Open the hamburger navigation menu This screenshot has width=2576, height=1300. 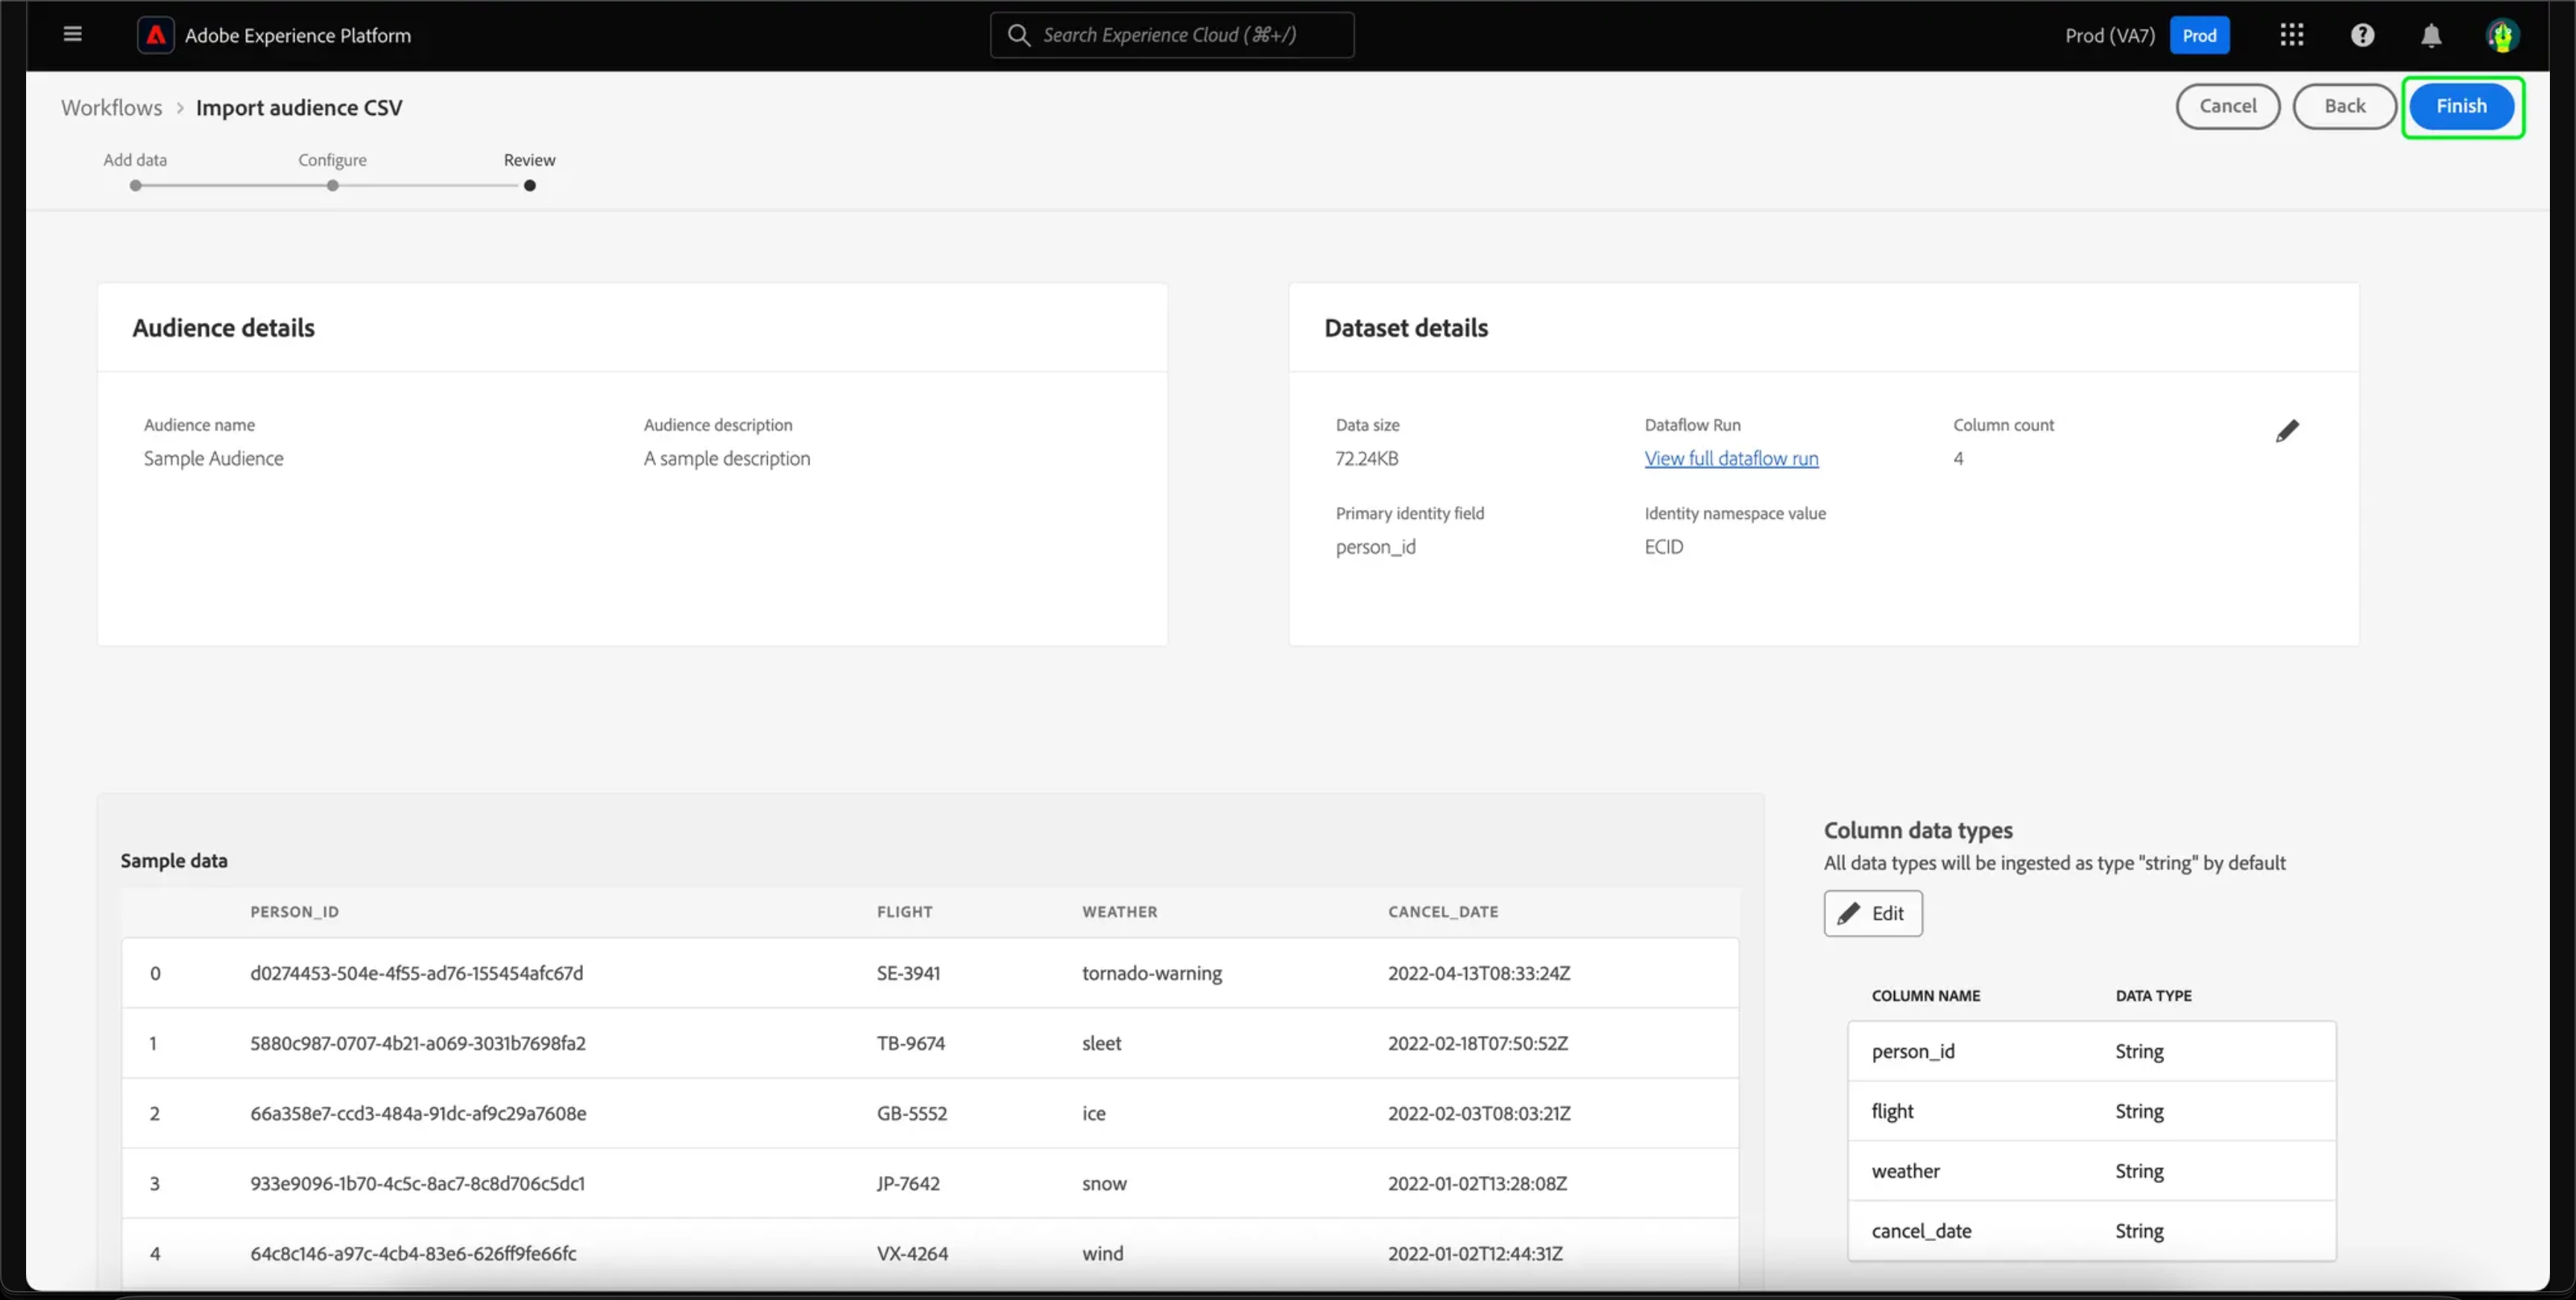(72, 34)
